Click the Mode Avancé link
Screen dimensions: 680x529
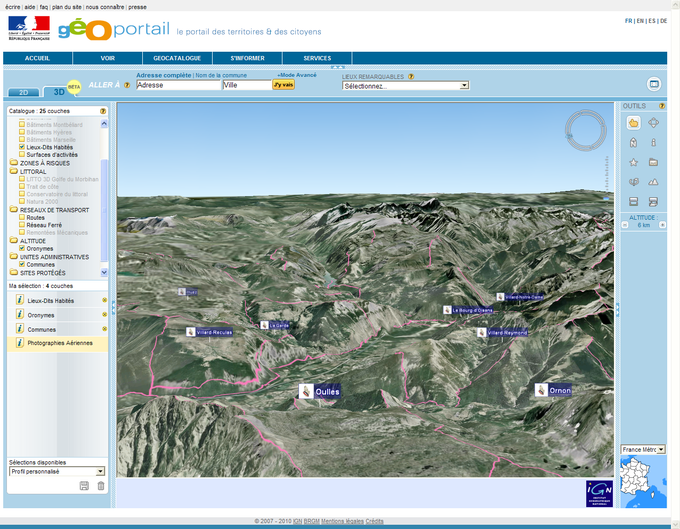coord(296,75)
